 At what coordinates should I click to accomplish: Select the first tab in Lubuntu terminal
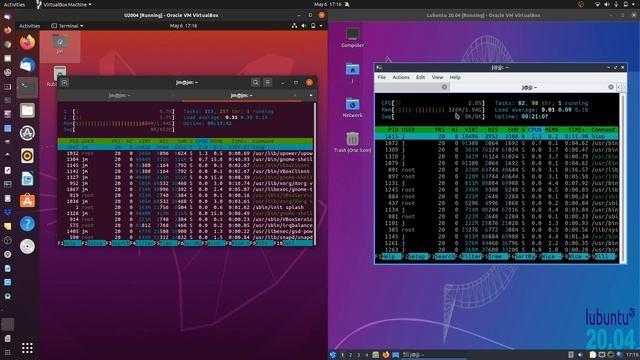coord(412,87)
